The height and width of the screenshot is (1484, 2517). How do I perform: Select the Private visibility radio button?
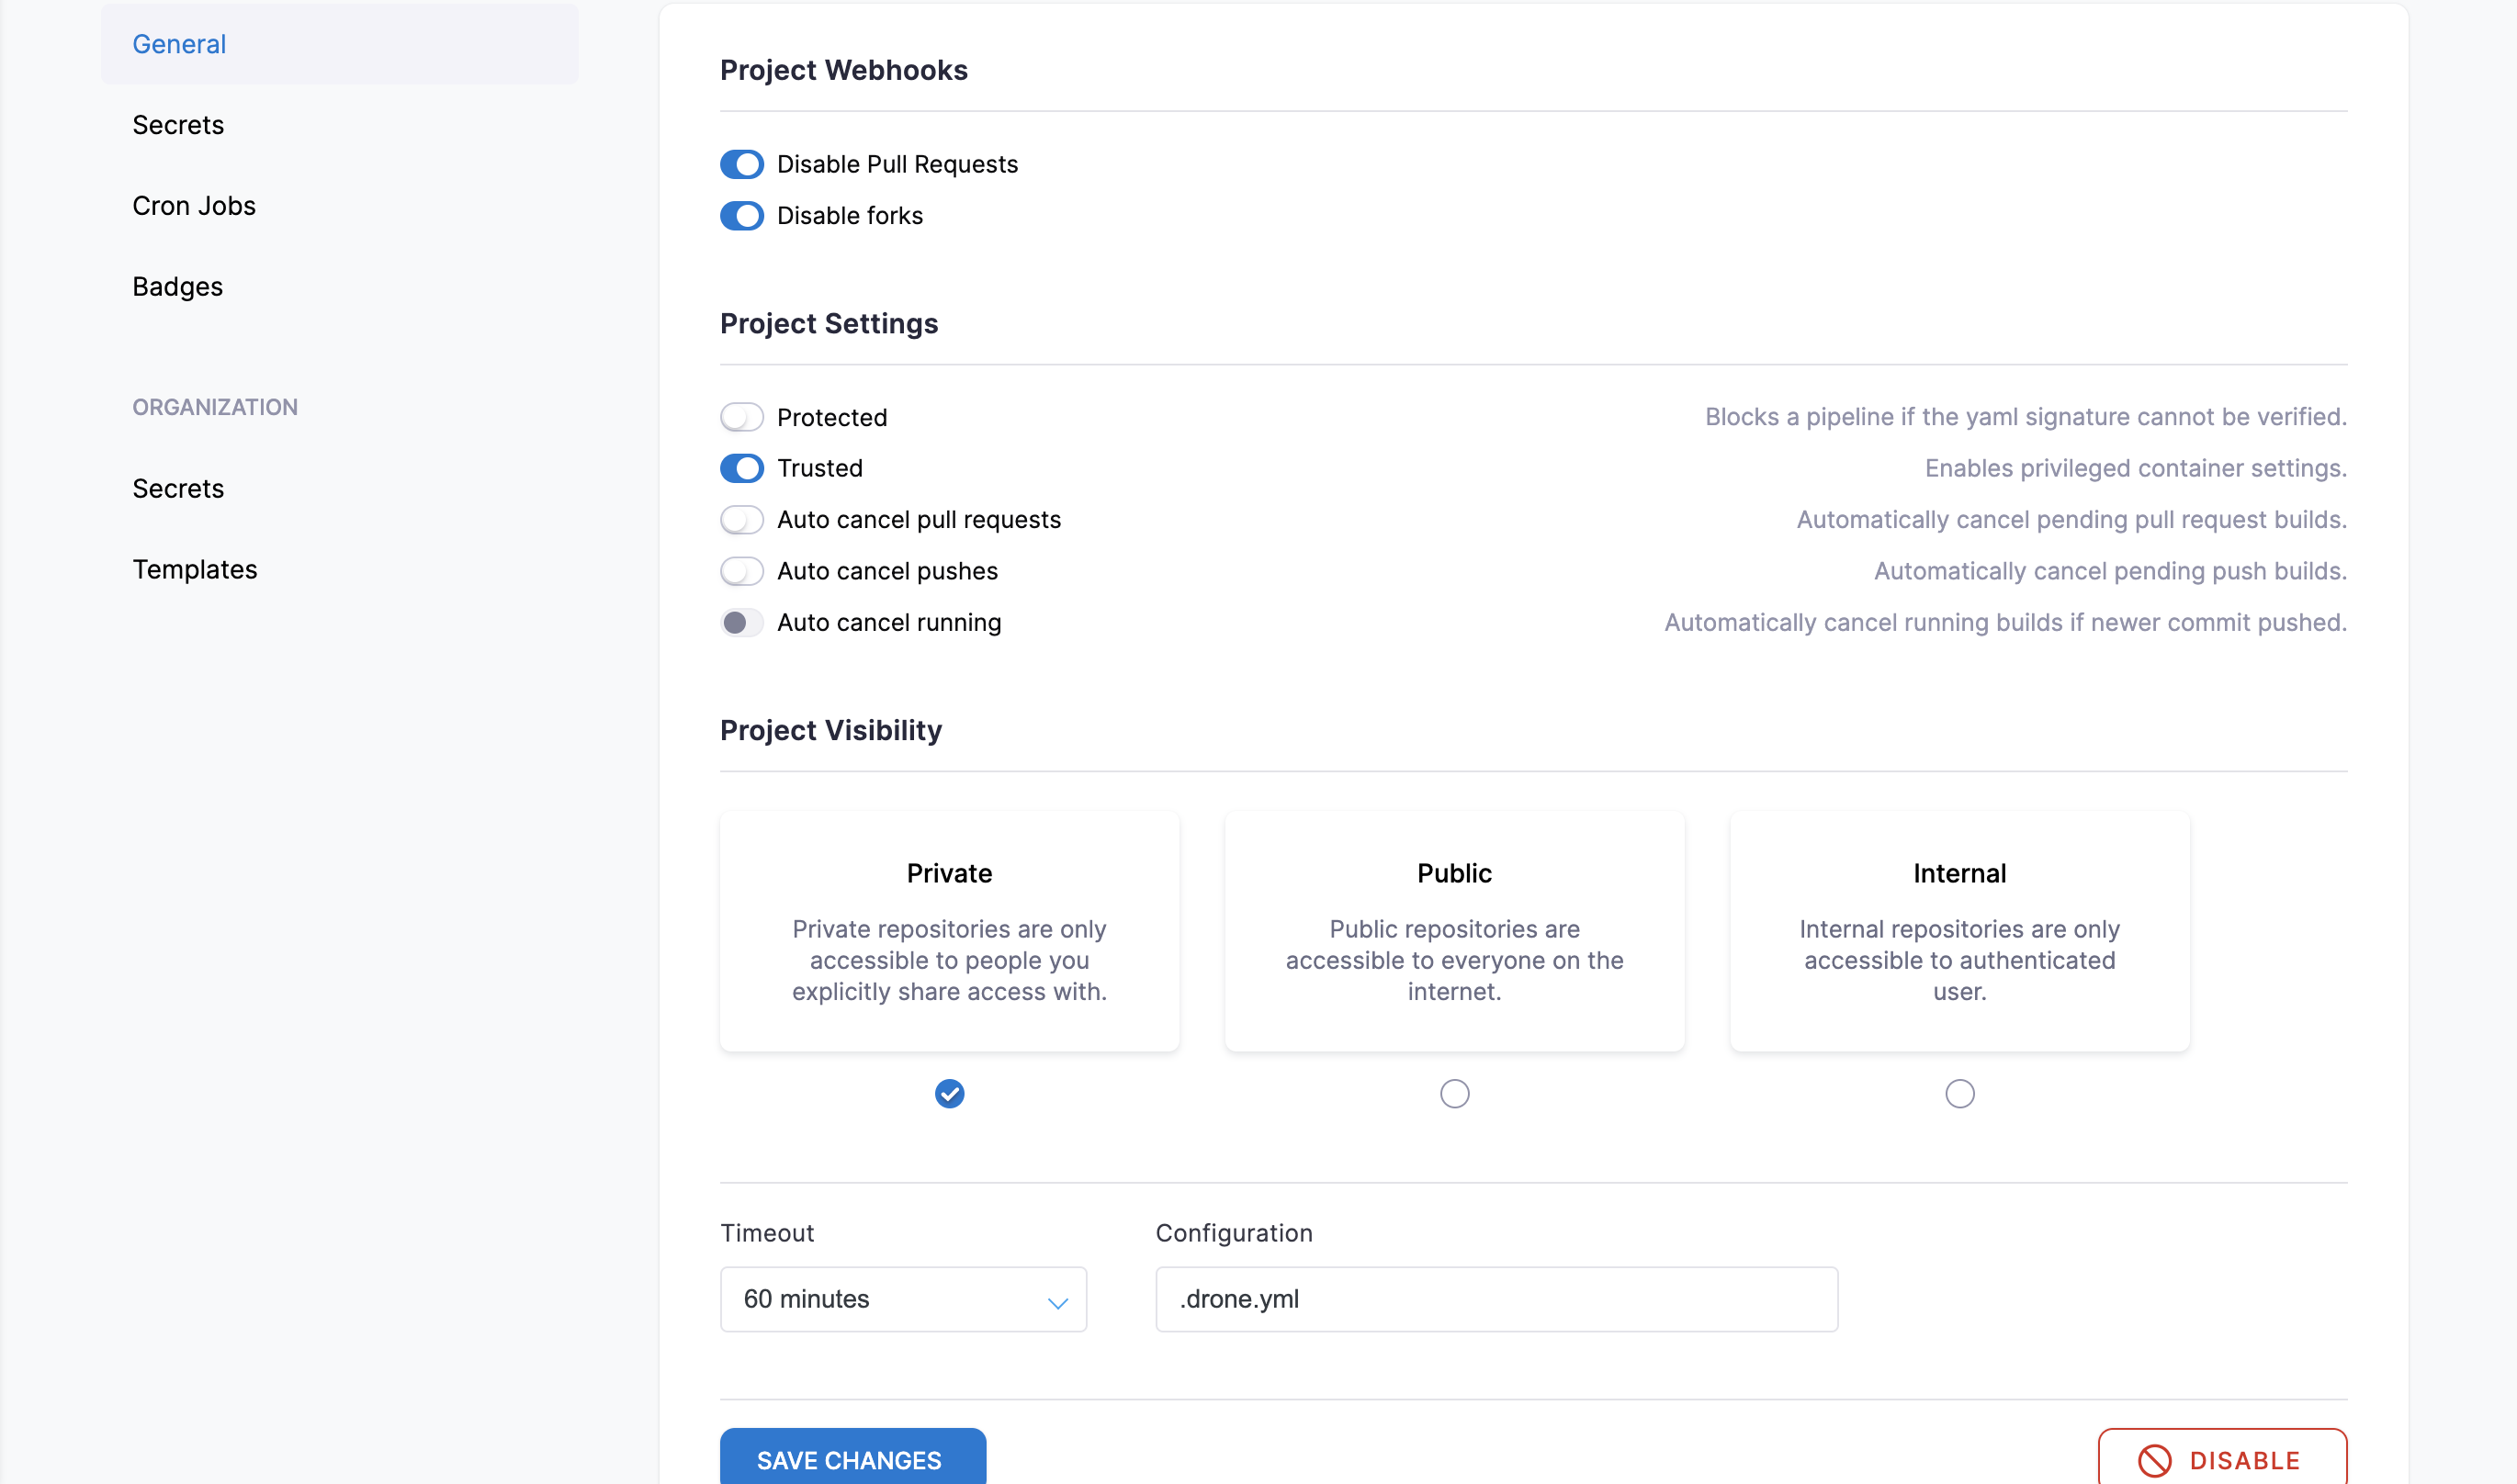pos(949,1094)
